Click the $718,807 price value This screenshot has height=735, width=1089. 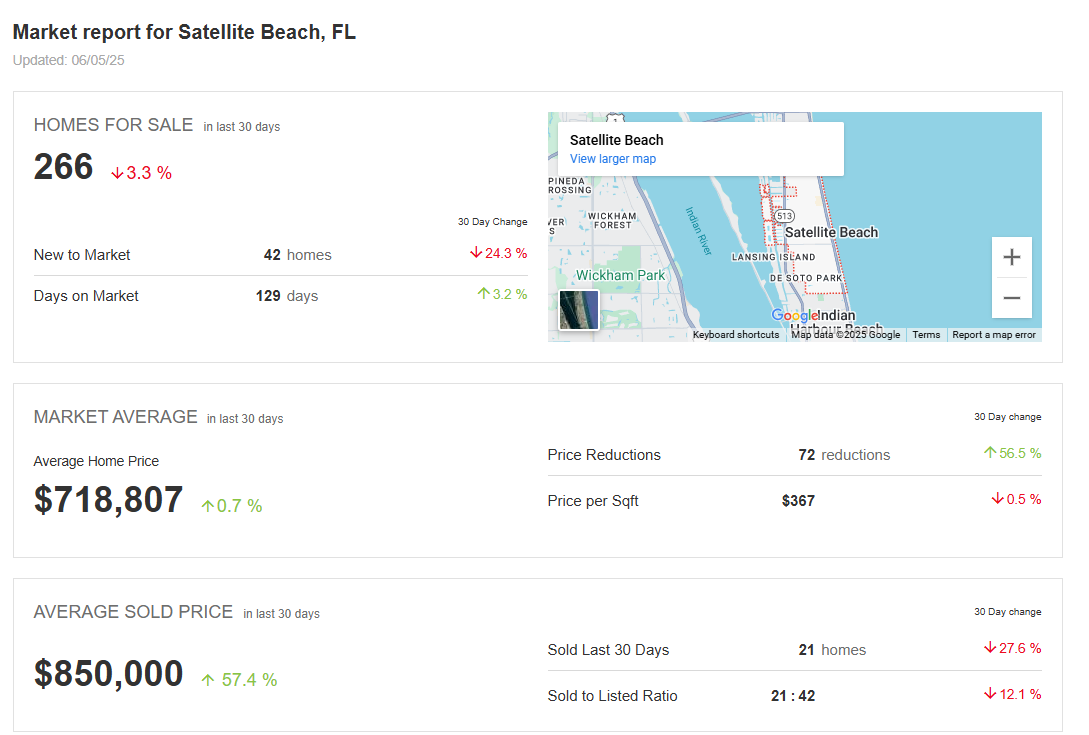coord(108,499)
